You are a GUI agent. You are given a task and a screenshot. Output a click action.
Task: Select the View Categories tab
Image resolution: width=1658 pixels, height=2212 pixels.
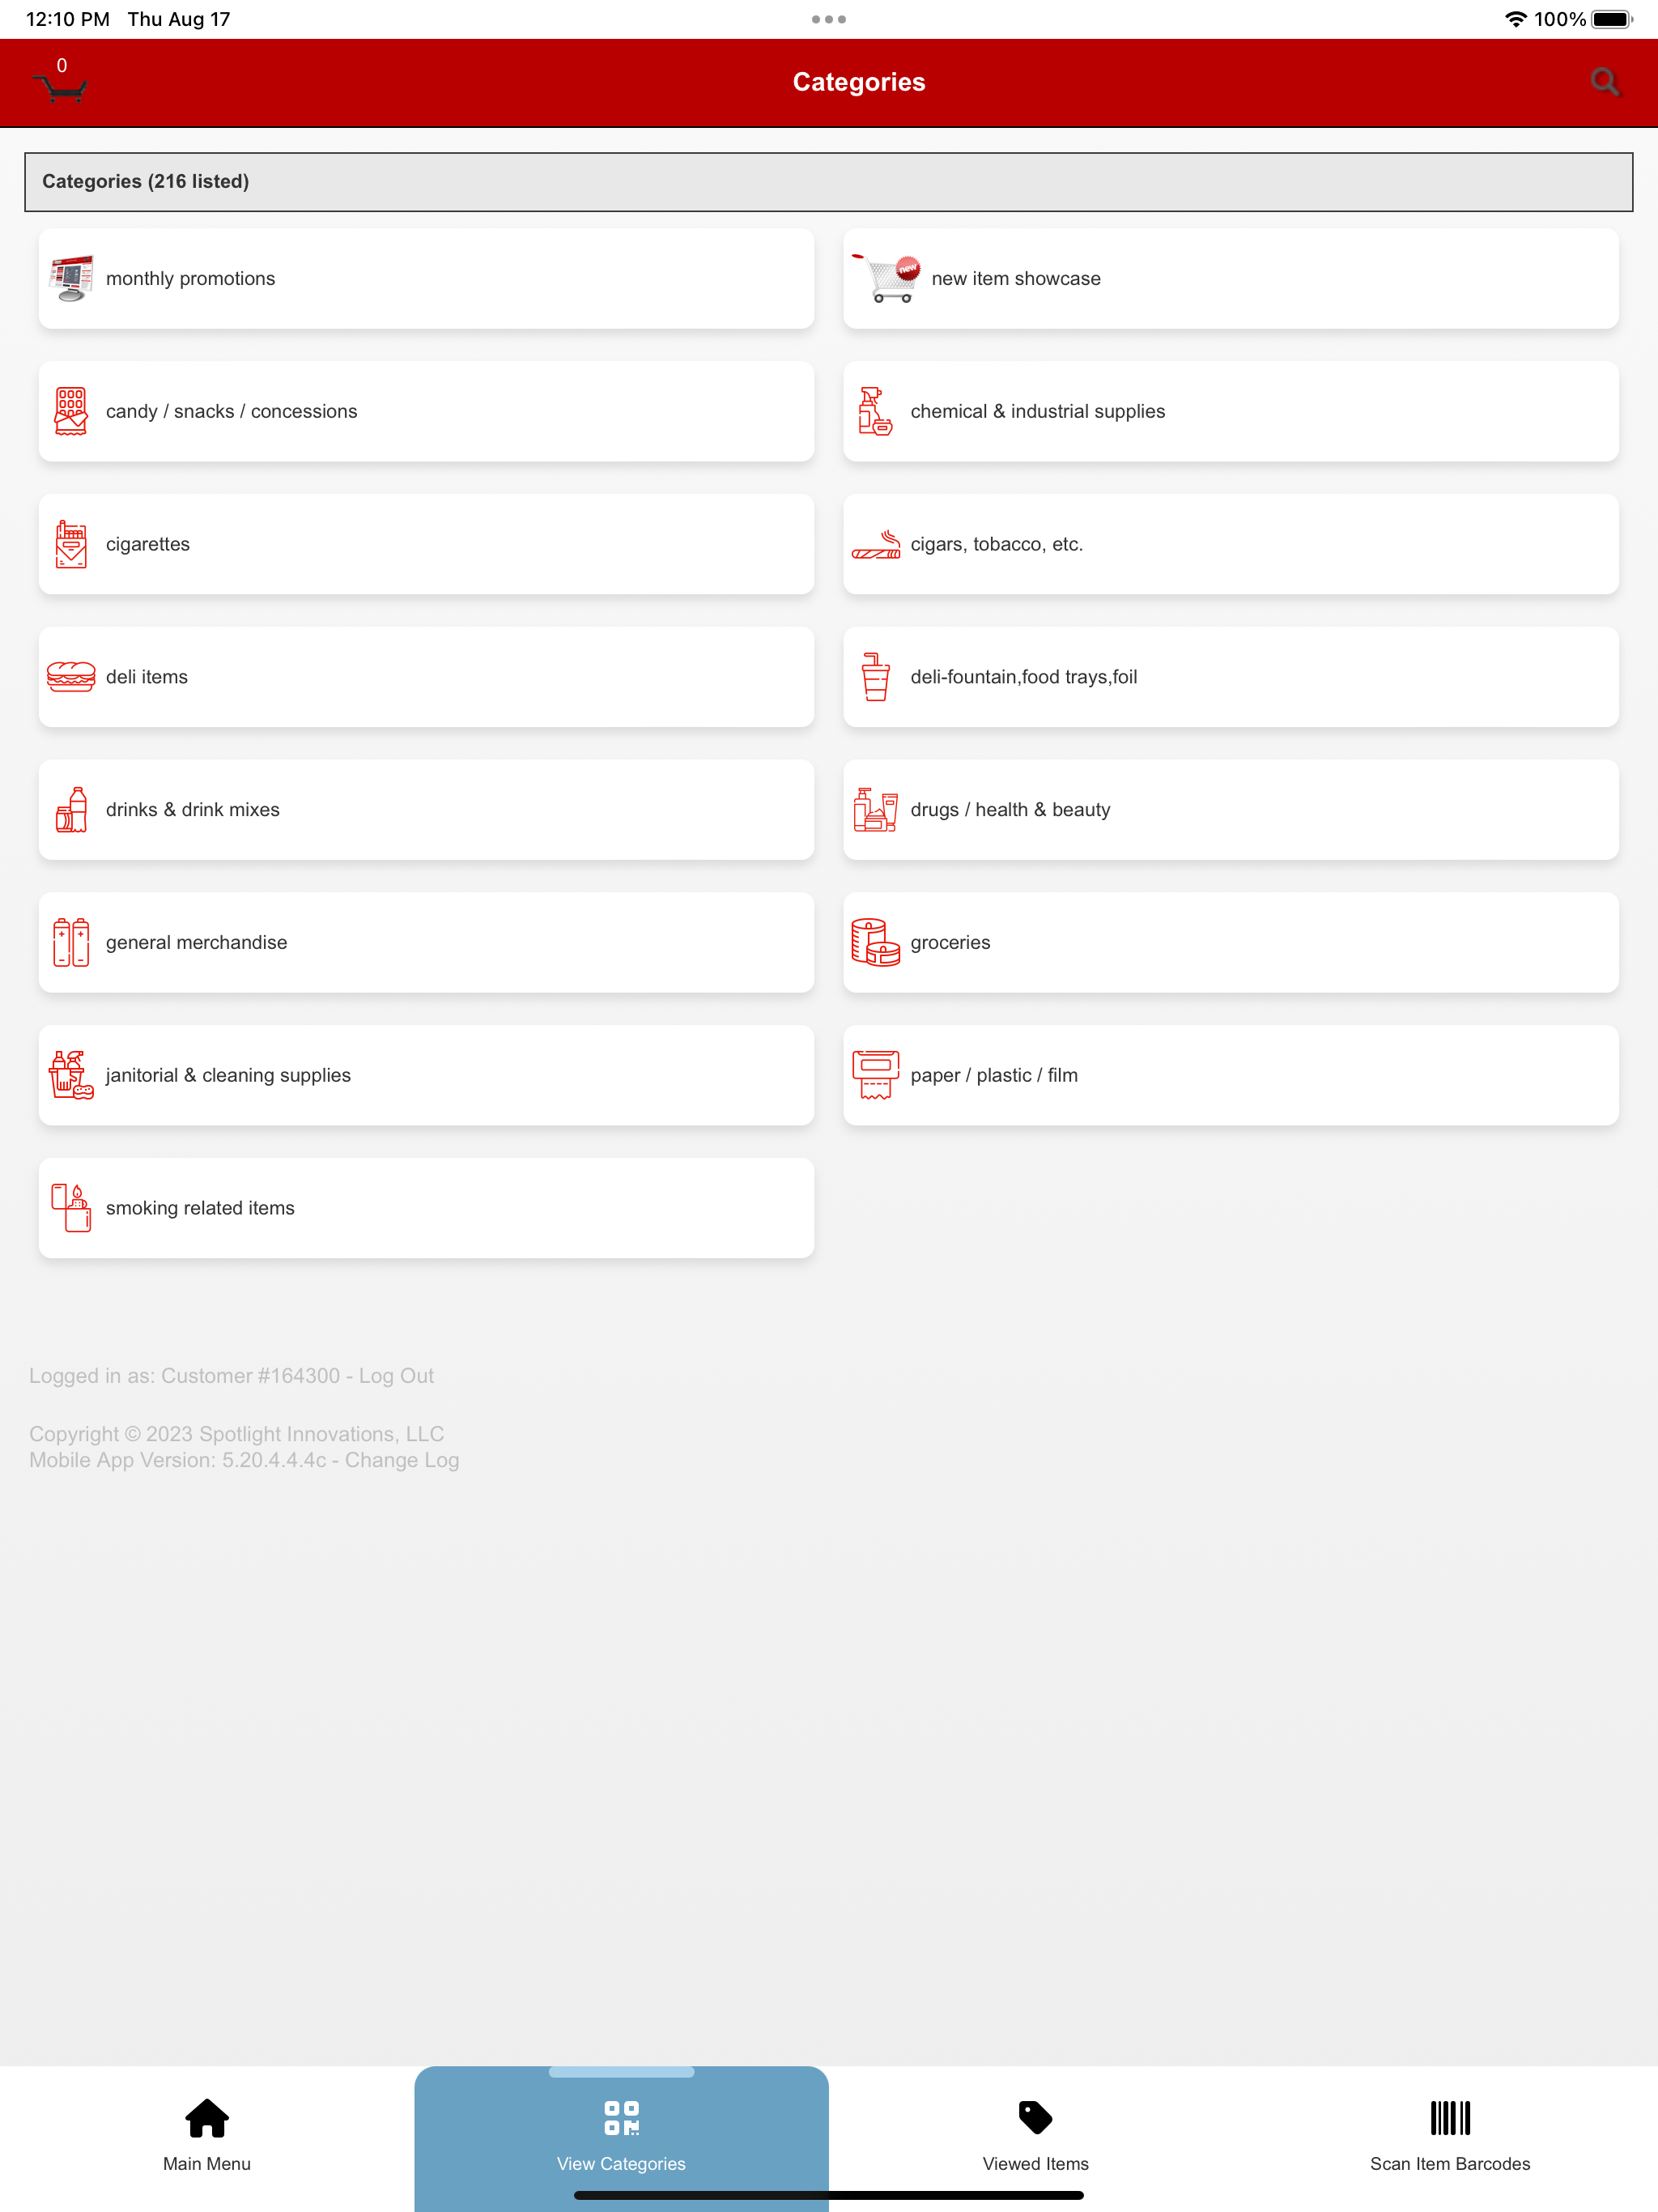tap(622, 2137)
